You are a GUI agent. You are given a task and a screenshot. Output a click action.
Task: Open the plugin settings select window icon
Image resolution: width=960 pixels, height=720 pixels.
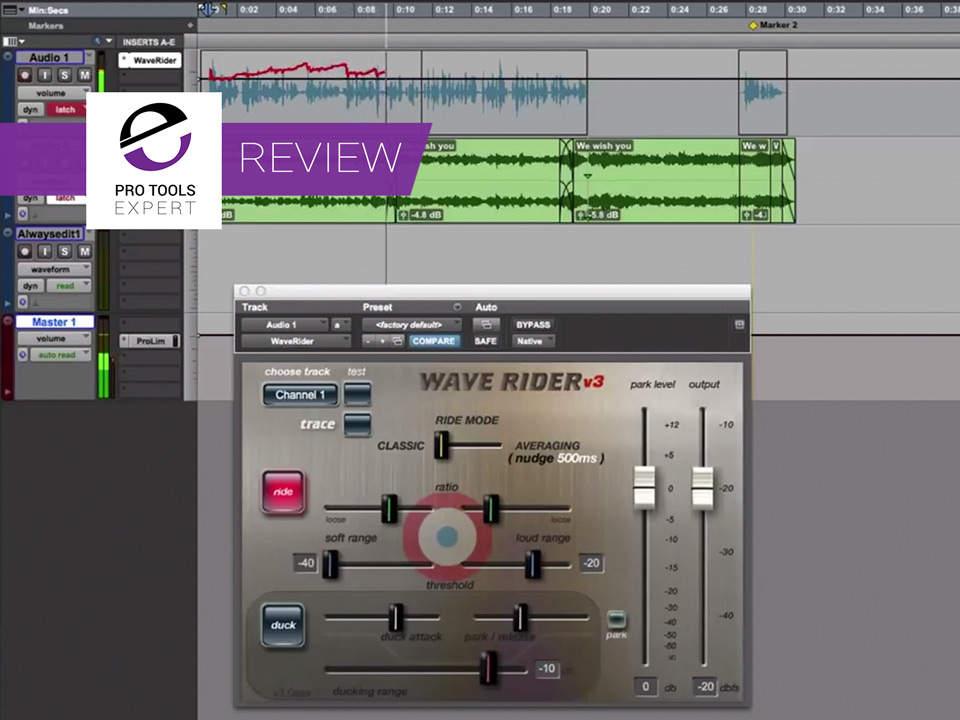point(397,341)
